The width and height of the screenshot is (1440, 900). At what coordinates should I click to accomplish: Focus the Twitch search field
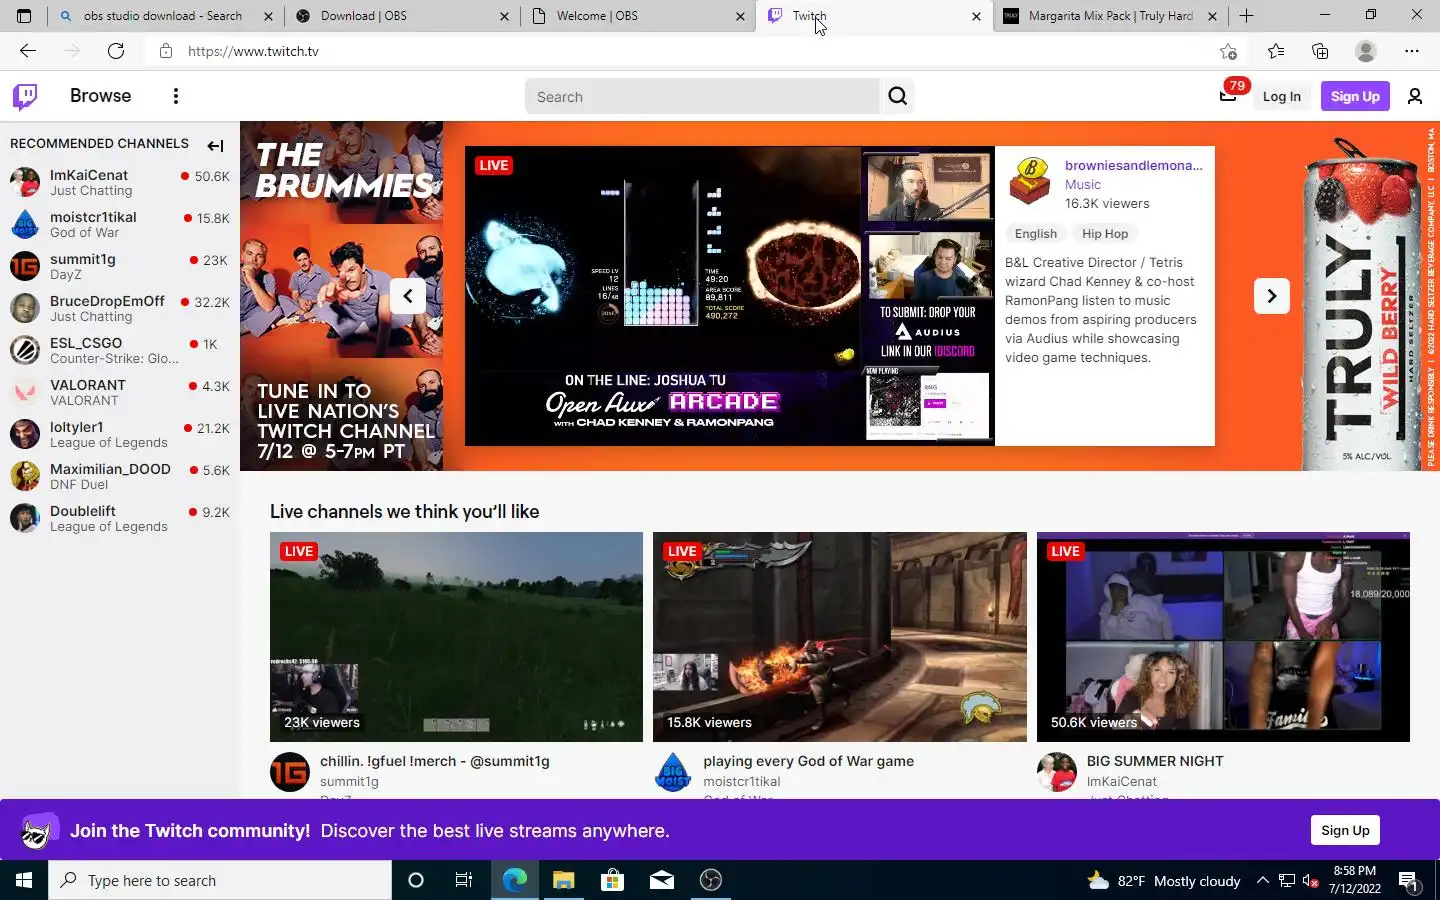pyautogui.click(x=702, y=96)
